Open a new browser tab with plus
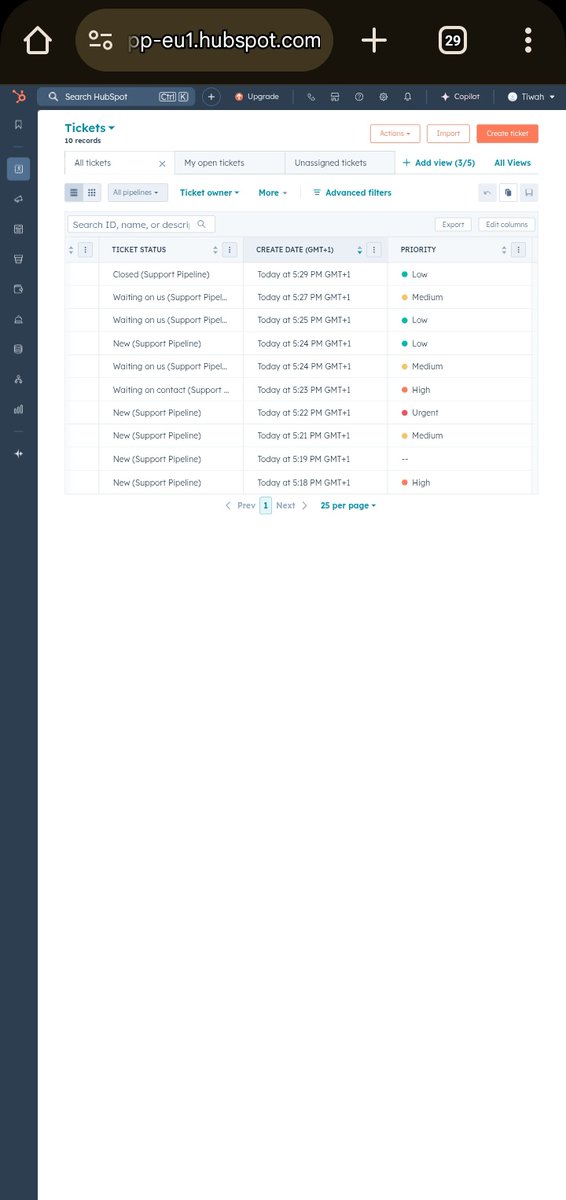 374,40
